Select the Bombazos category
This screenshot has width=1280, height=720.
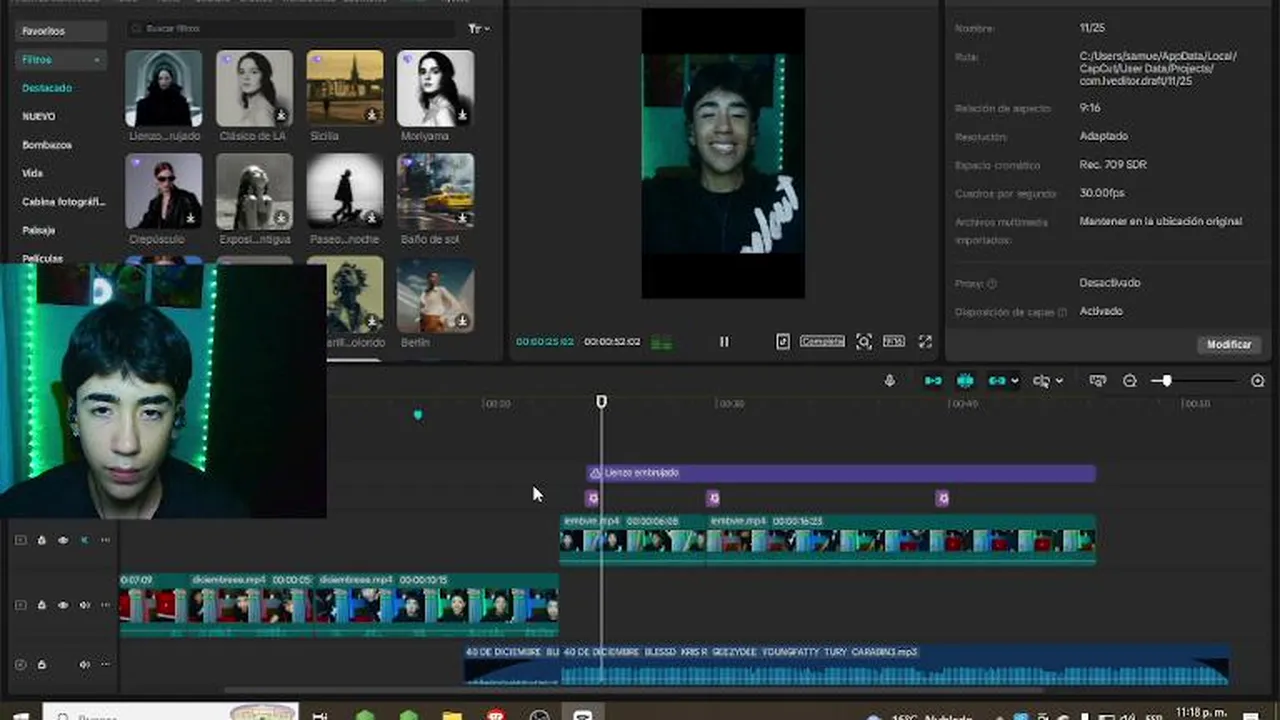tap(47, 145)
